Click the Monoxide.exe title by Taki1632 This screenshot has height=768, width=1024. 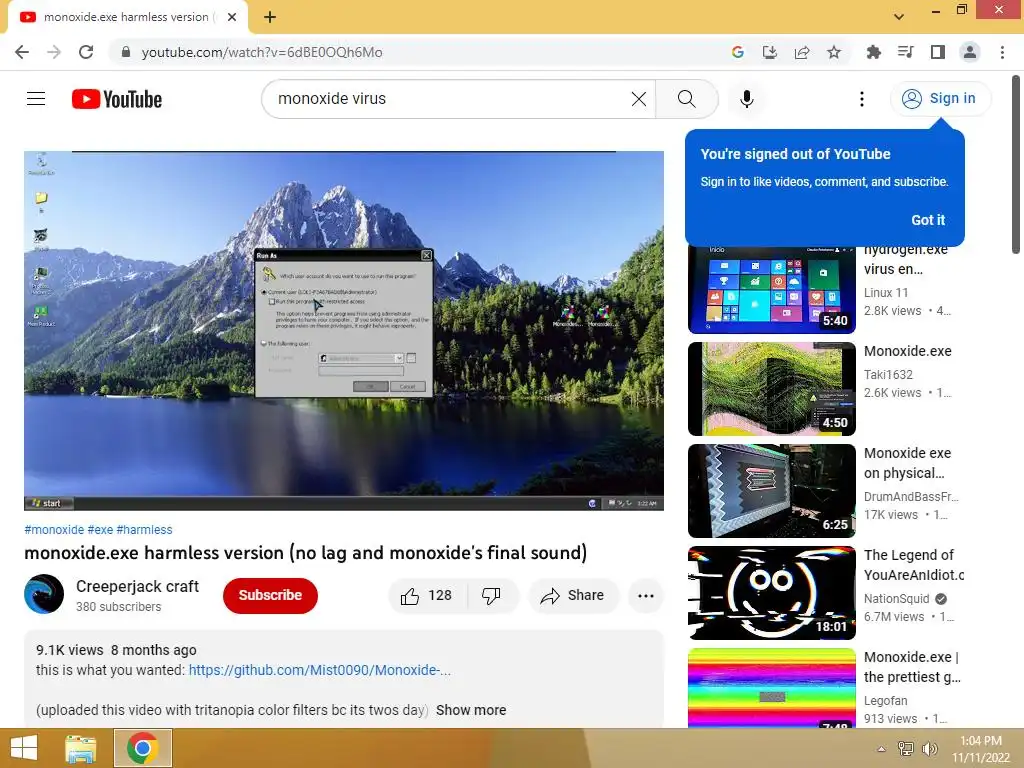pyautogui.click(x=908, y=351)
